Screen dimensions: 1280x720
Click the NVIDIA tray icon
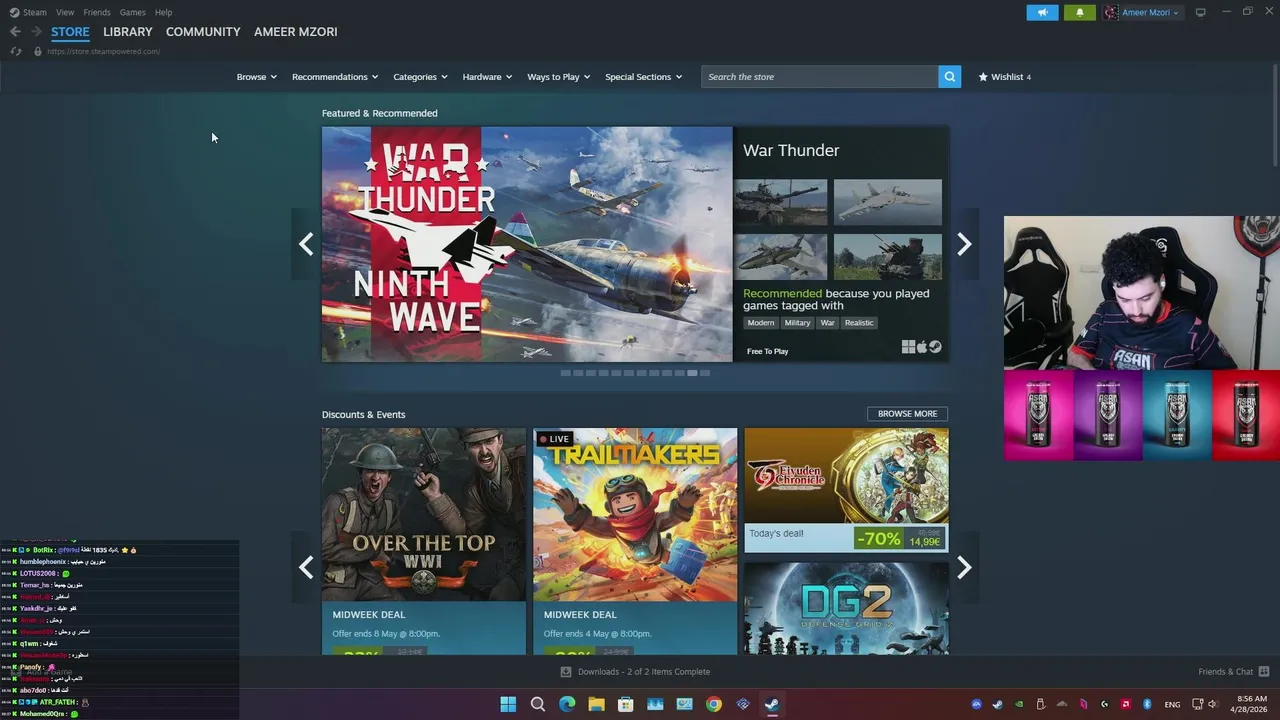tap(1019, 704)
